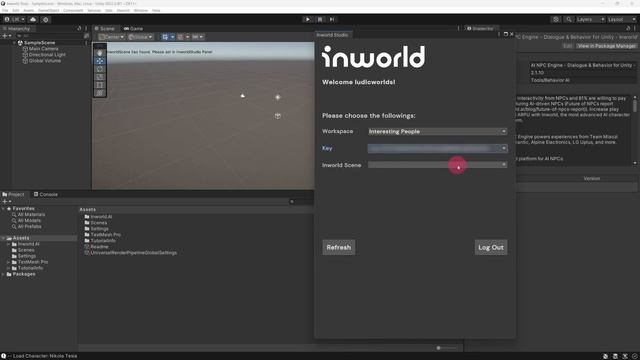Expand the Inworld.AI folder in tree
This screenshot has height=360, width=640.
pyautogui.click(x=8, y=244)
